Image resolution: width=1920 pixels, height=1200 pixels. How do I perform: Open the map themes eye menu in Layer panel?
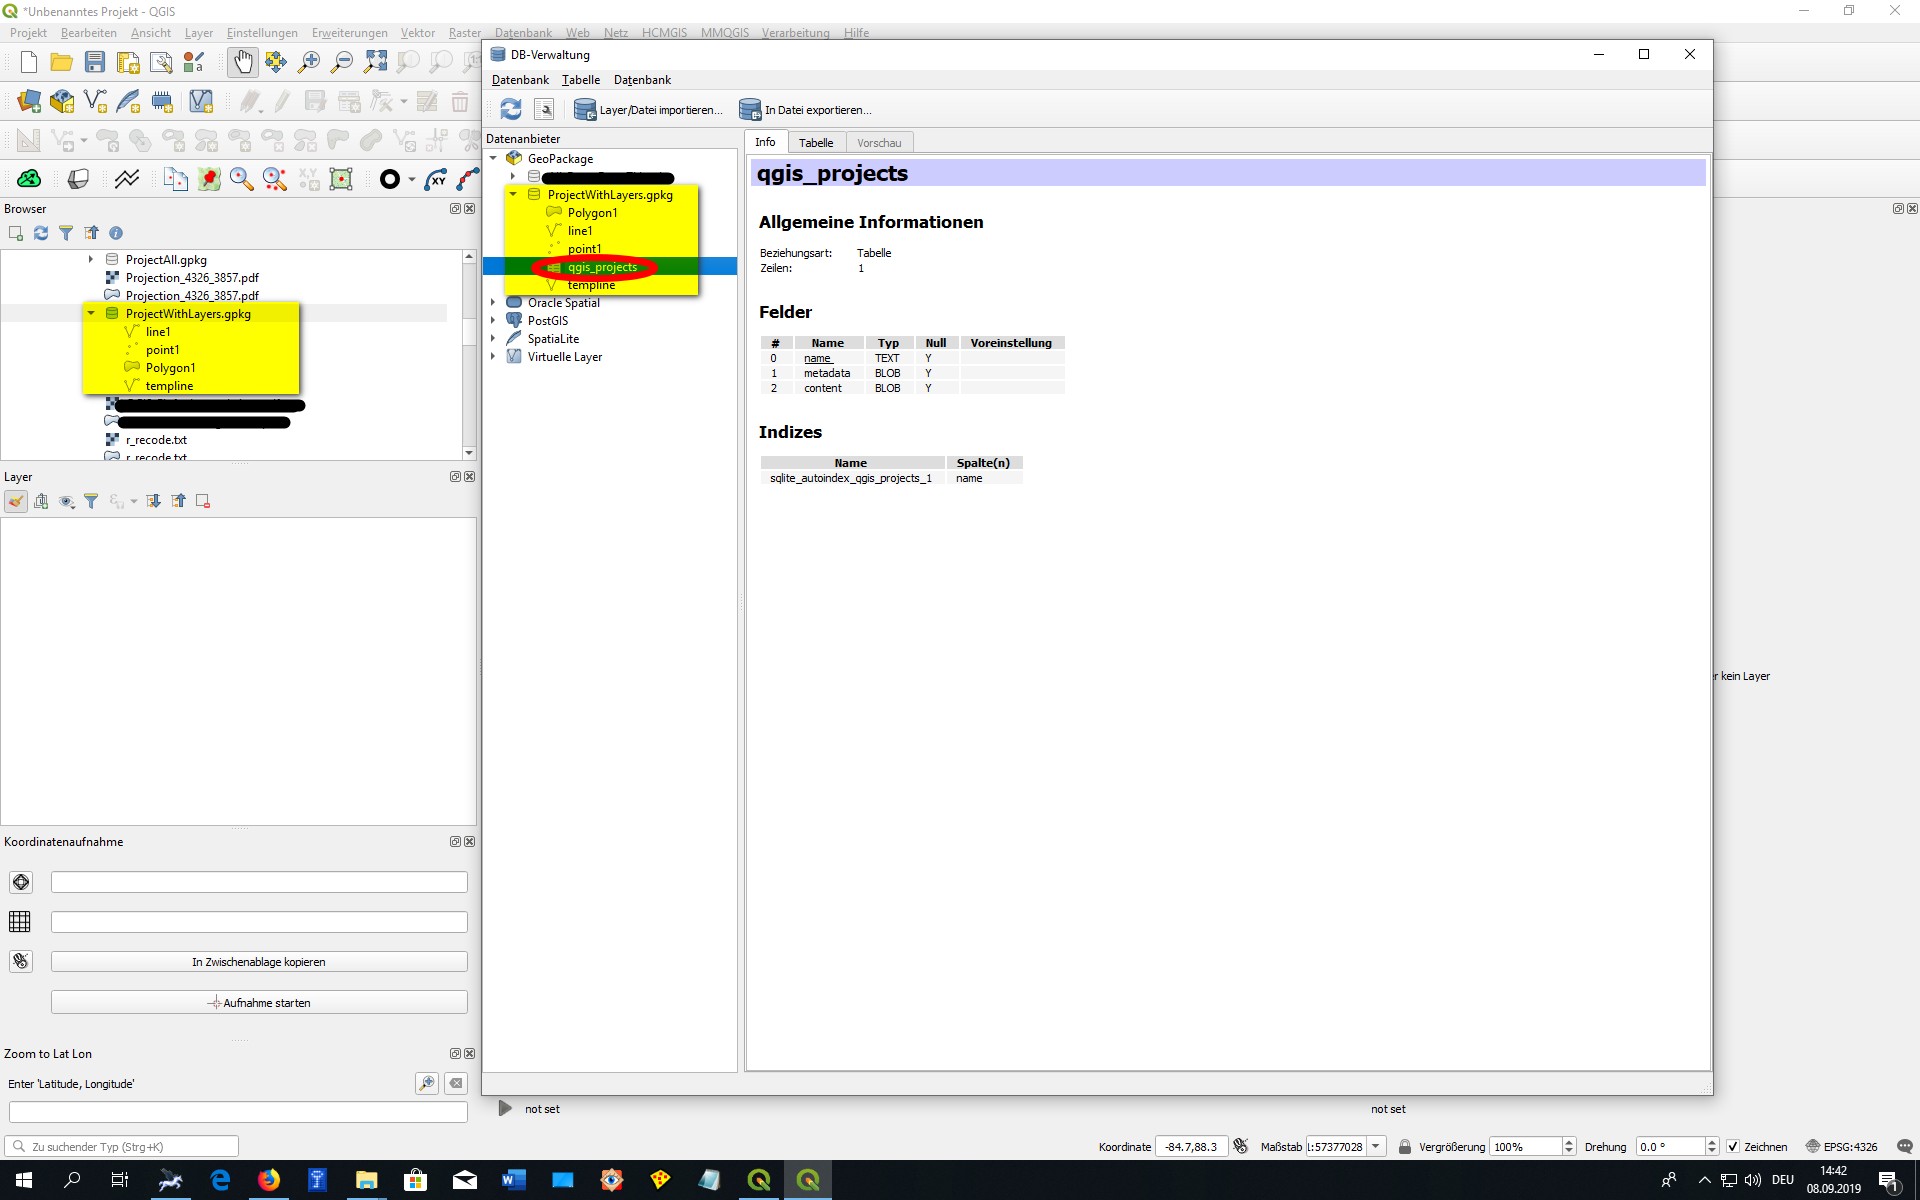click(67, 501)
